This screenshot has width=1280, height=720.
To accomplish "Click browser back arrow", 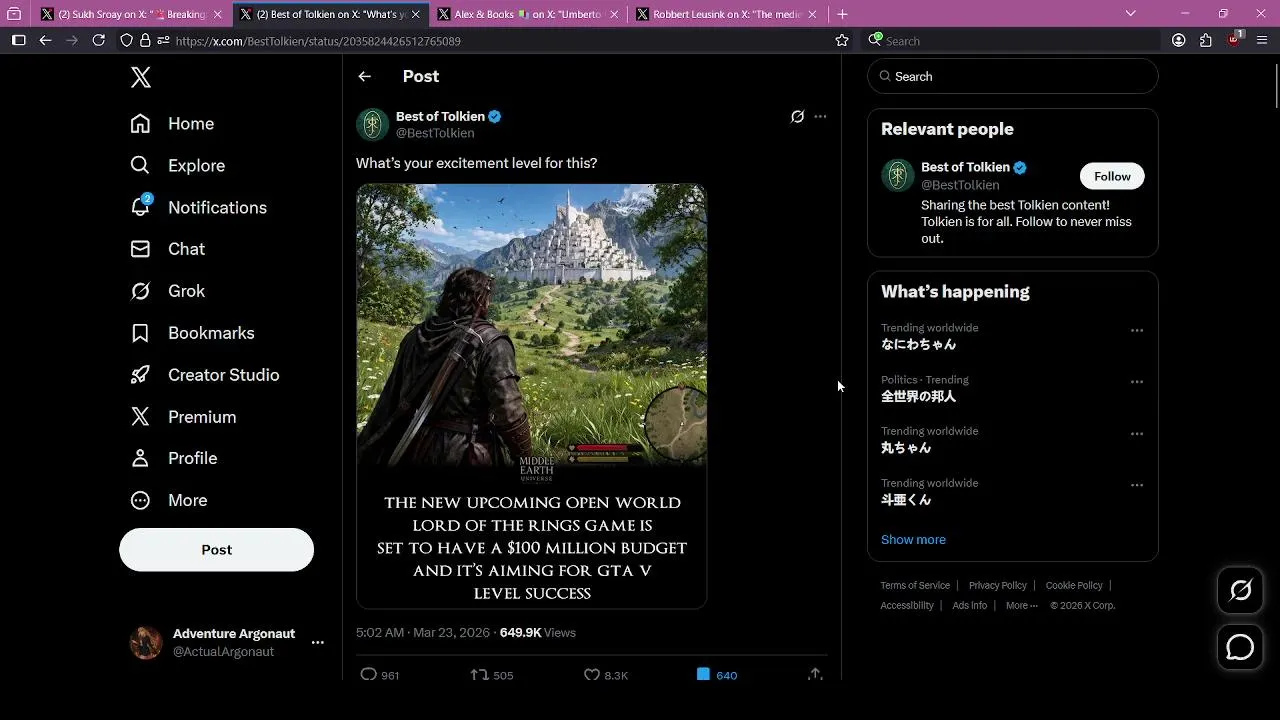I will tap(45, 40).
